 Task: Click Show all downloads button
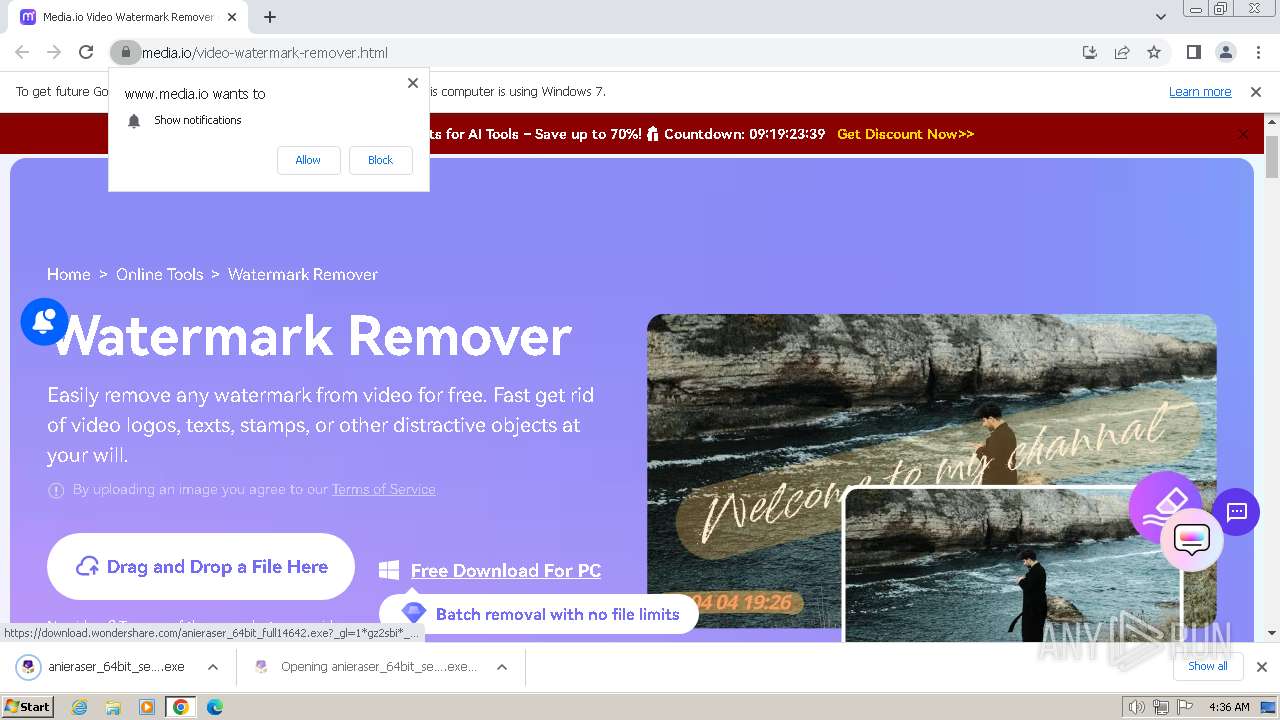click(1207, 666)
